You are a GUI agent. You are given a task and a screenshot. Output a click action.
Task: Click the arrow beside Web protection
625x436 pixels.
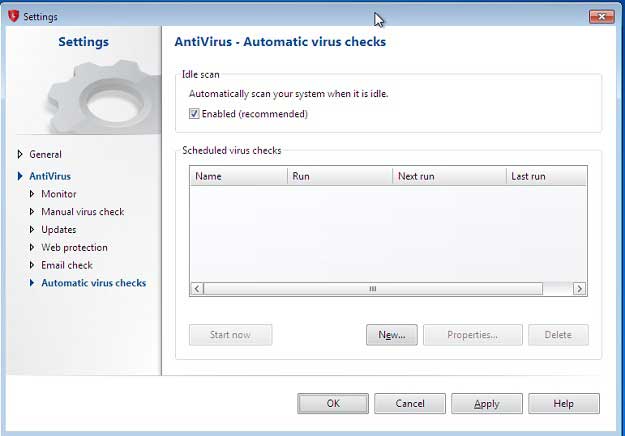(x=32, y=247)
